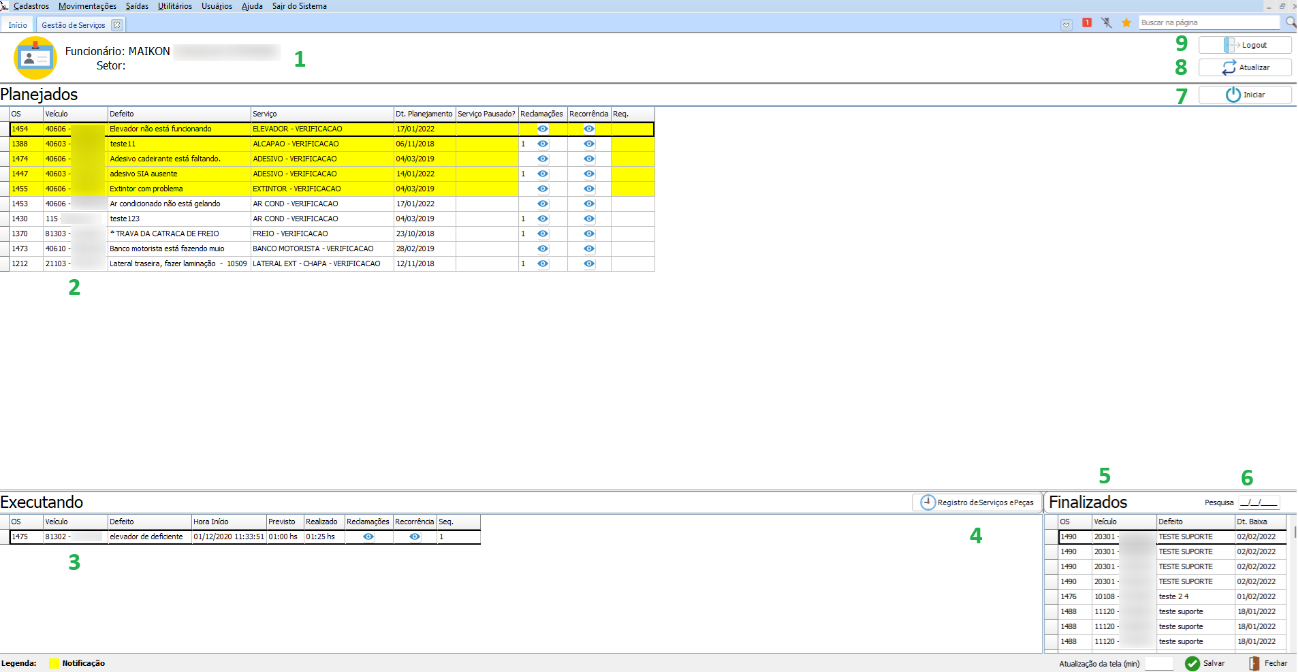This screenshot has height=672, width=1298.
Task: Close the Gestão de Serviços tab
Action: coord(116,24)
